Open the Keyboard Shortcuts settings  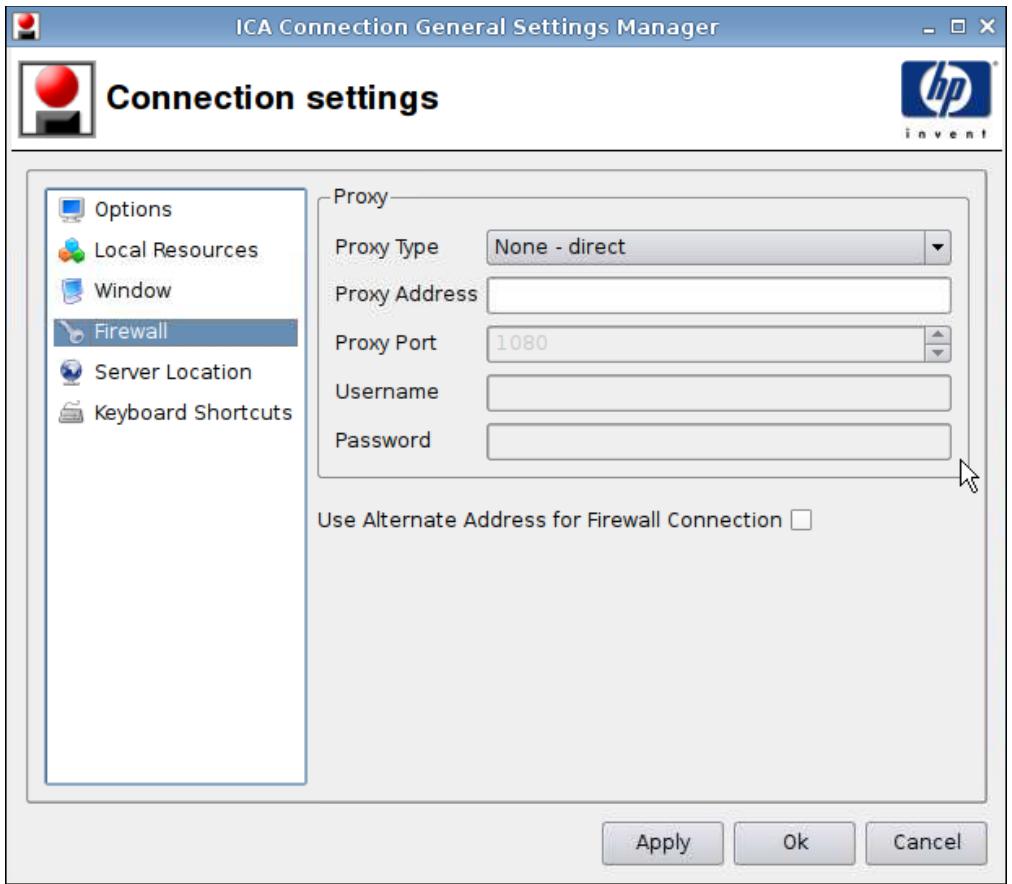pos(176,413)
